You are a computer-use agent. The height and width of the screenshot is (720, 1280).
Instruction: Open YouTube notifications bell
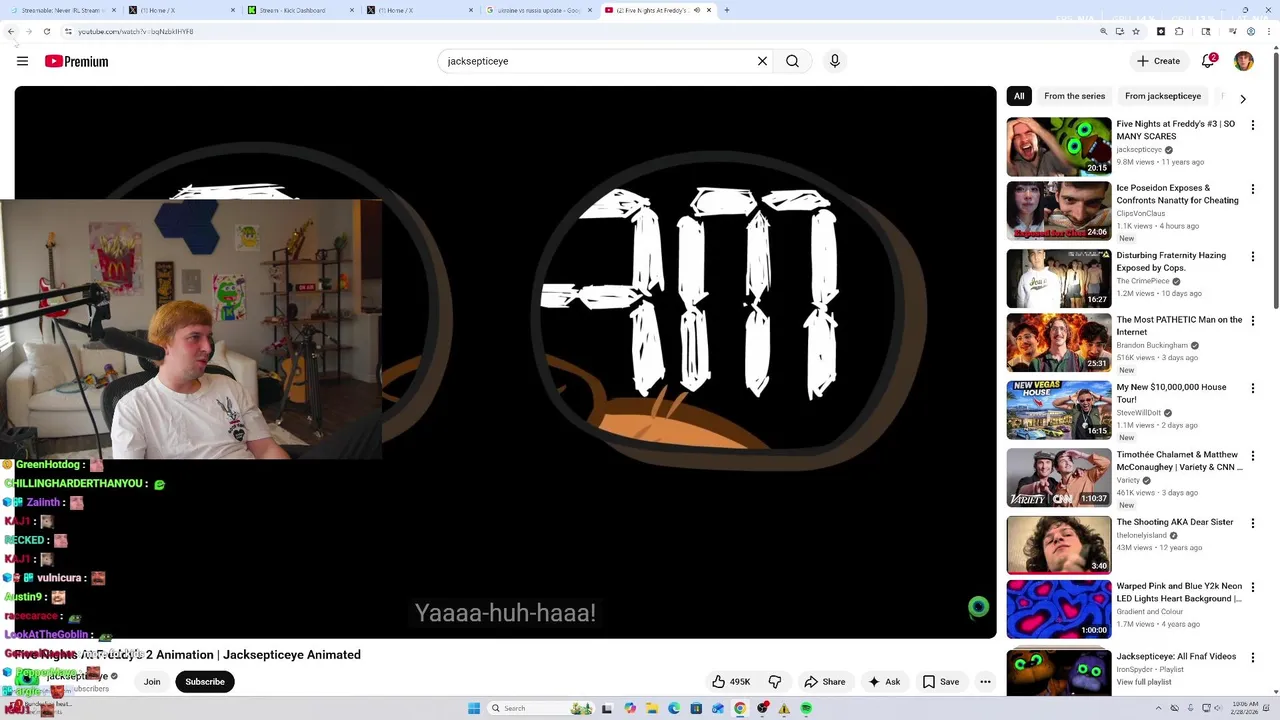[1208, 61]
